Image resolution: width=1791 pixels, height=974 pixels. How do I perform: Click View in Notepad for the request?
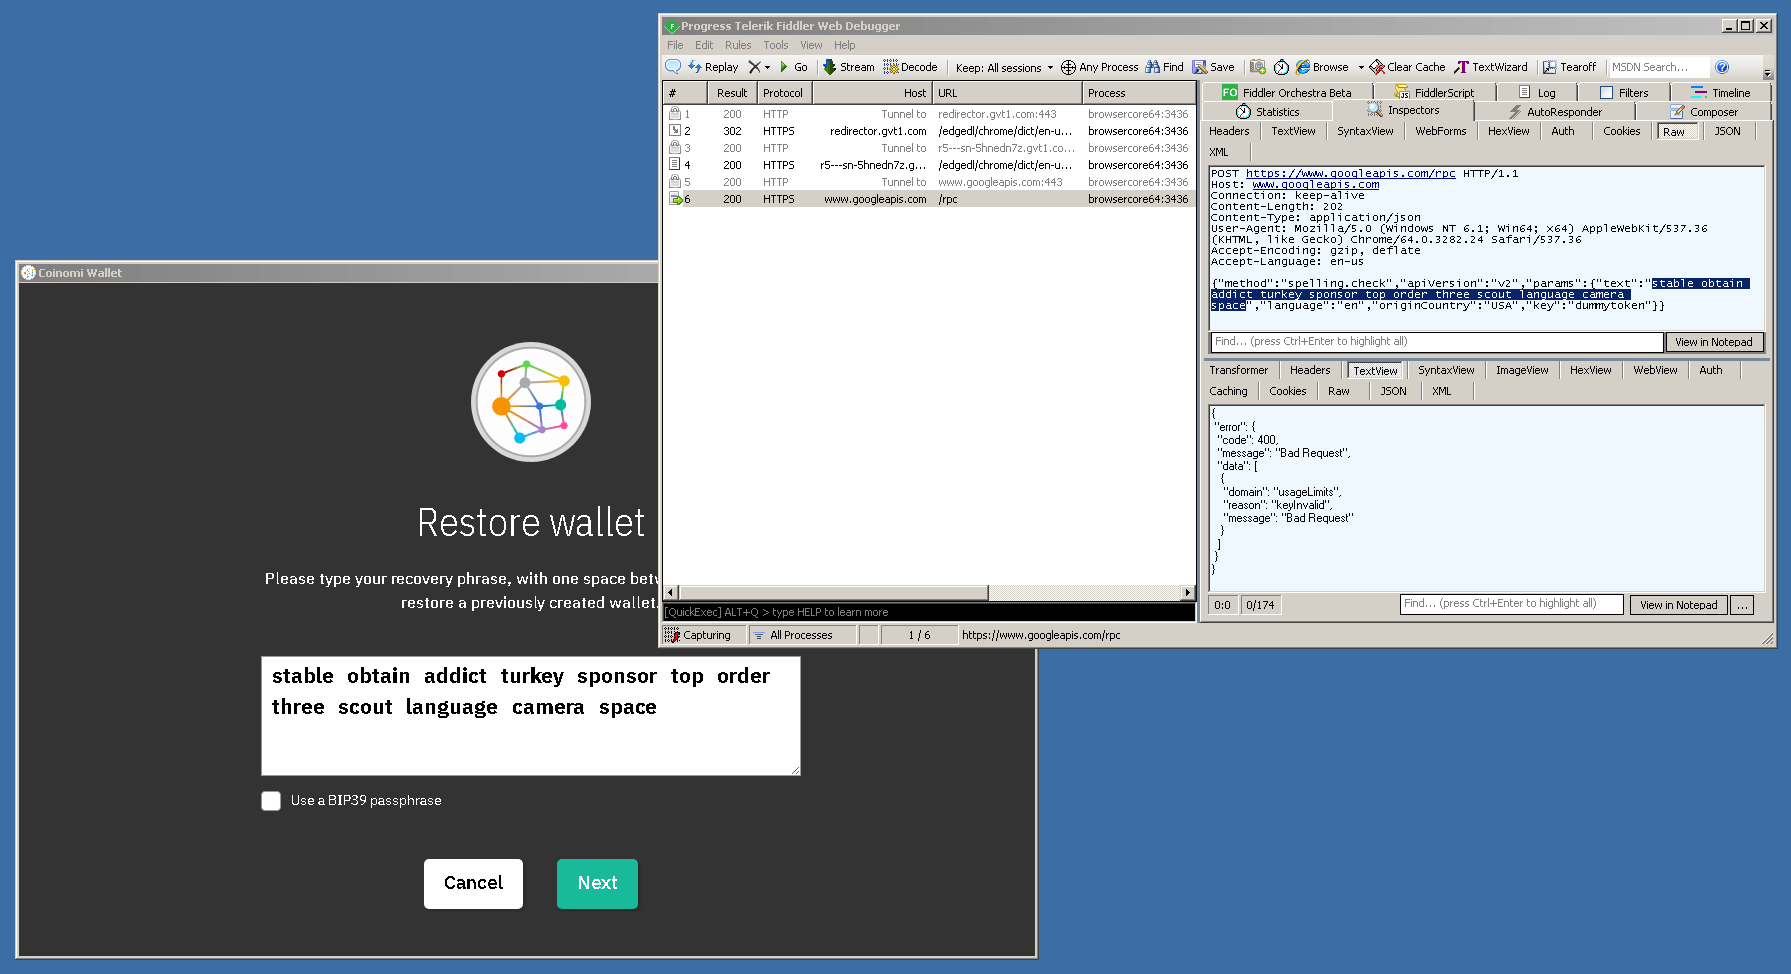tap(1714, 342)
